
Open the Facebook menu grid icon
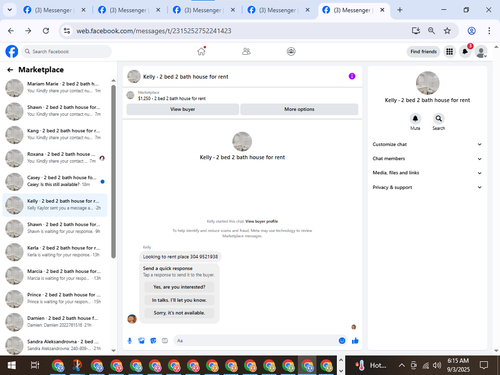(450, 51)
